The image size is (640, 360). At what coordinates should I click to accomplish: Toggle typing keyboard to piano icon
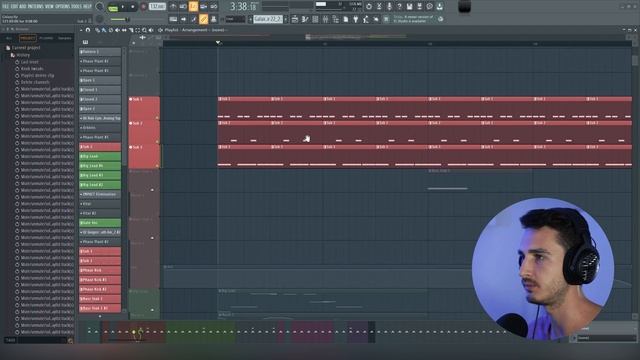pos(173,19)
